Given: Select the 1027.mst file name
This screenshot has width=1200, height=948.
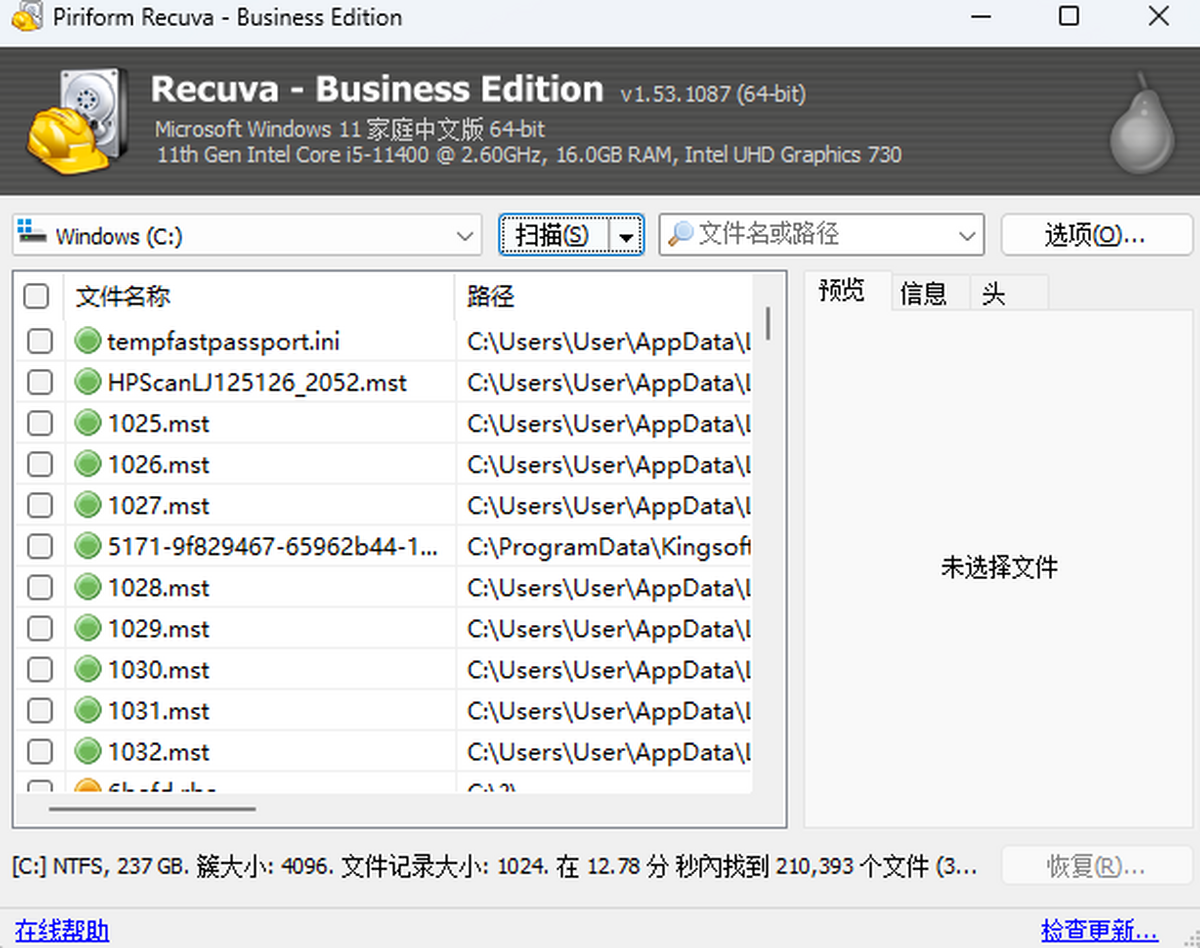Looking at the screenshot, I should pyautogui.click(x=159, y=506).
